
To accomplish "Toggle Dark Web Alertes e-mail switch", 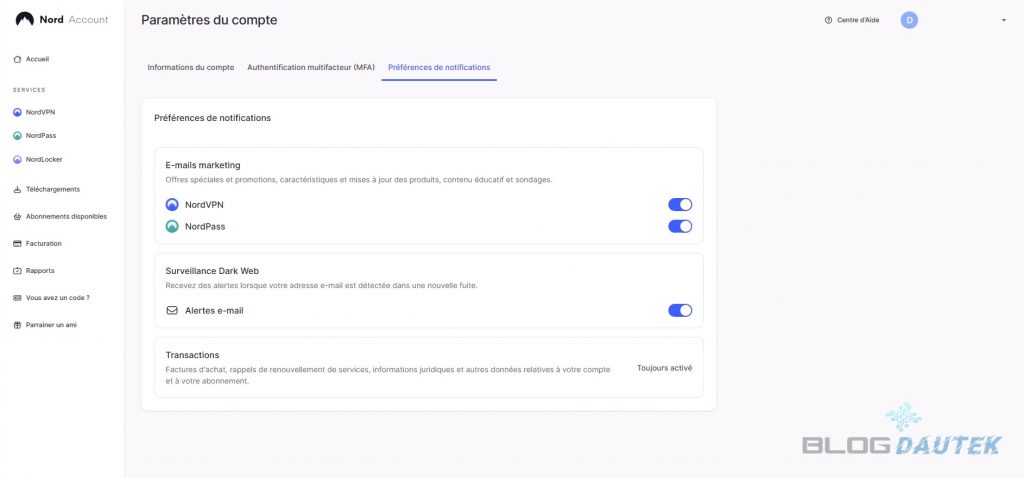I will coord(680,310).
